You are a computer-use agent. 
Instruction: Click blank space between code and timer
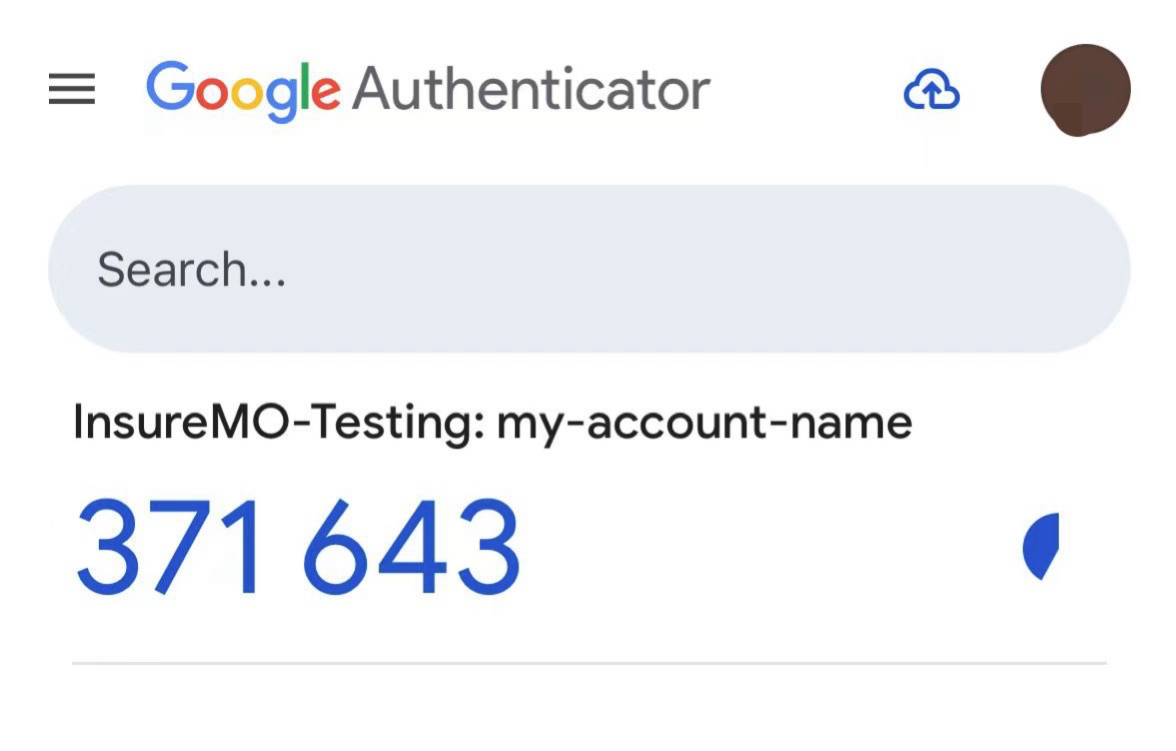point(772,547)
